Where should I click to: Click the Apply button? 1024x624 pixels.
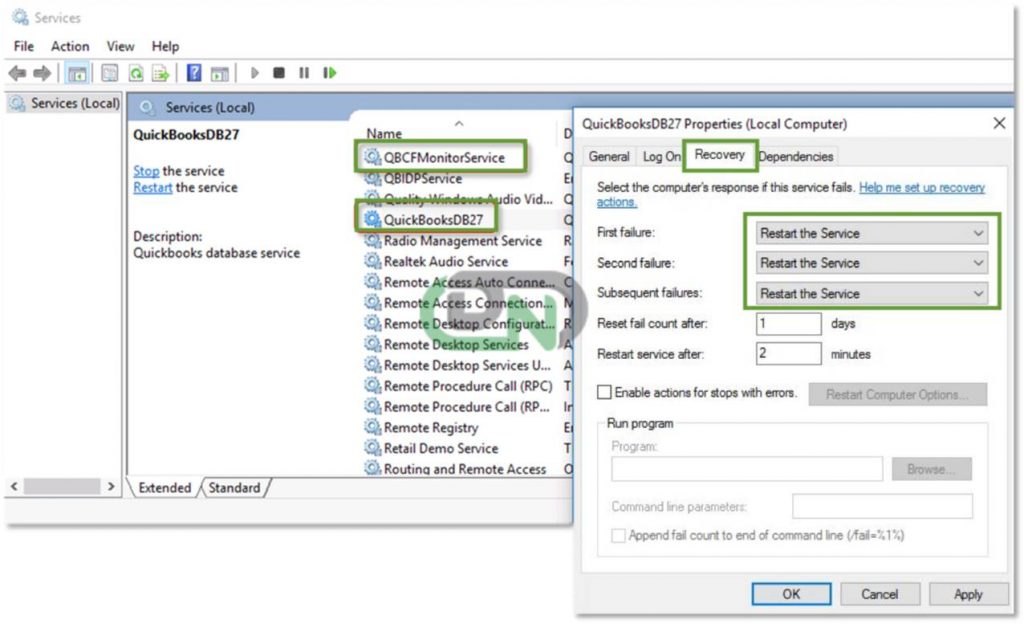[x=968, y=594]
